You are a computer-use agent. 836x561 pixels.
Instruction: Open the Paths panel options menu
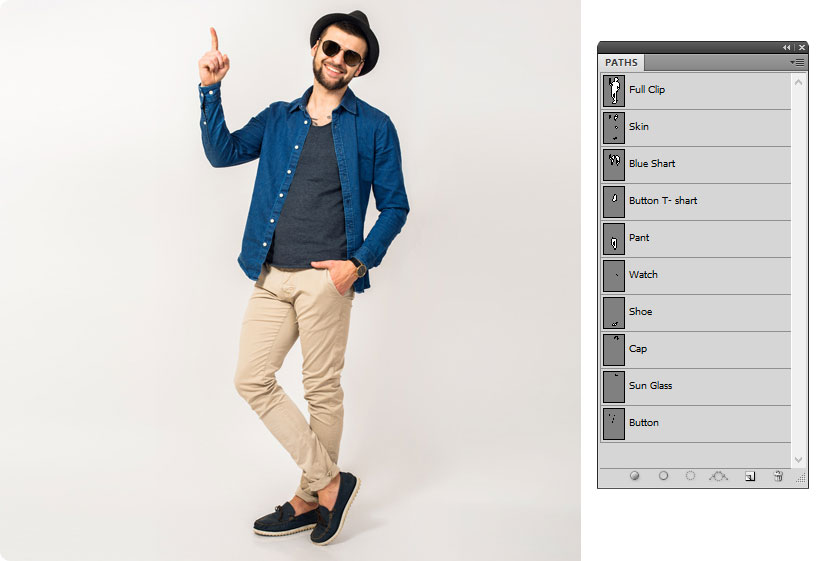click(797, 62)
